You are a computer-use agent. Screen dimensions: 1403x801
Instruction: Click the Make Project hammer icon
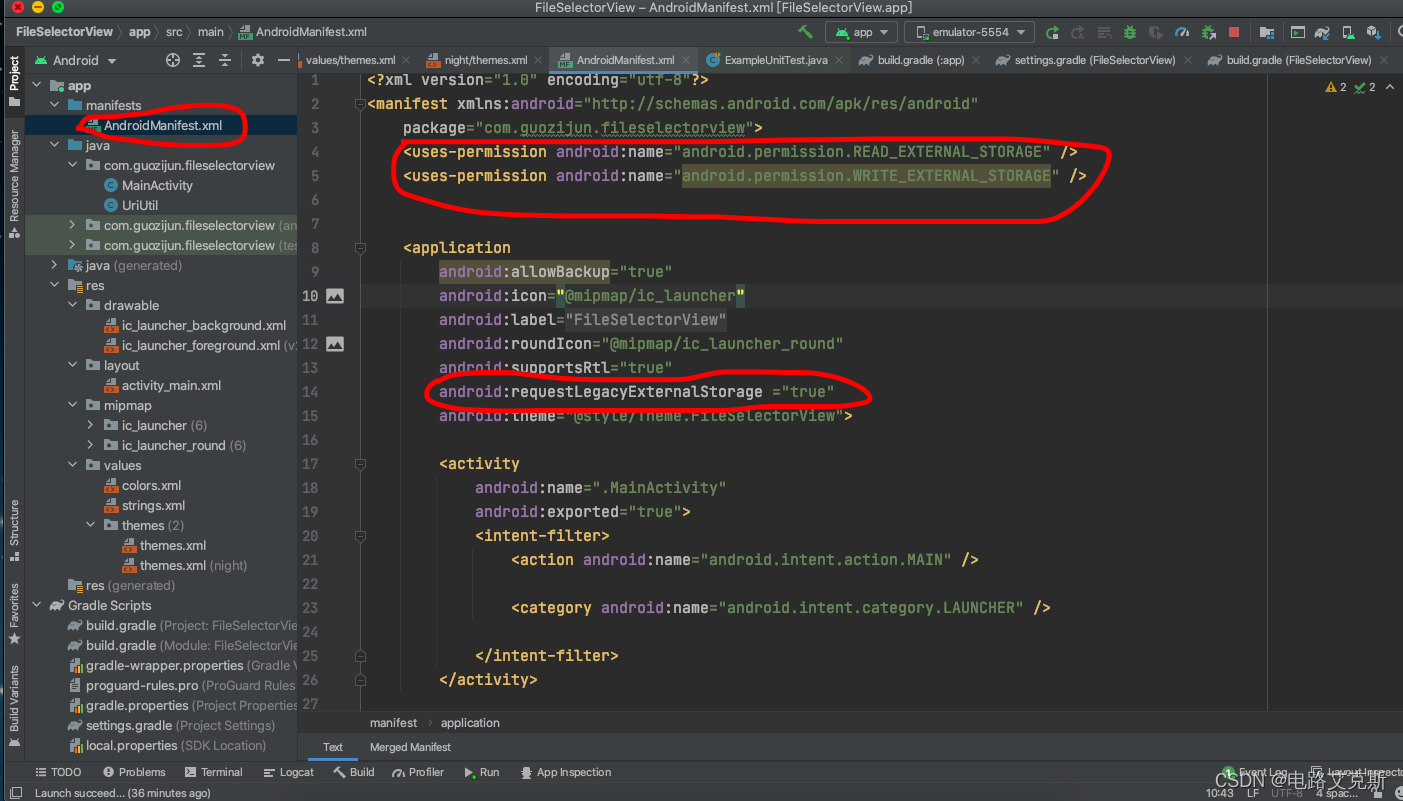point(805,32)
